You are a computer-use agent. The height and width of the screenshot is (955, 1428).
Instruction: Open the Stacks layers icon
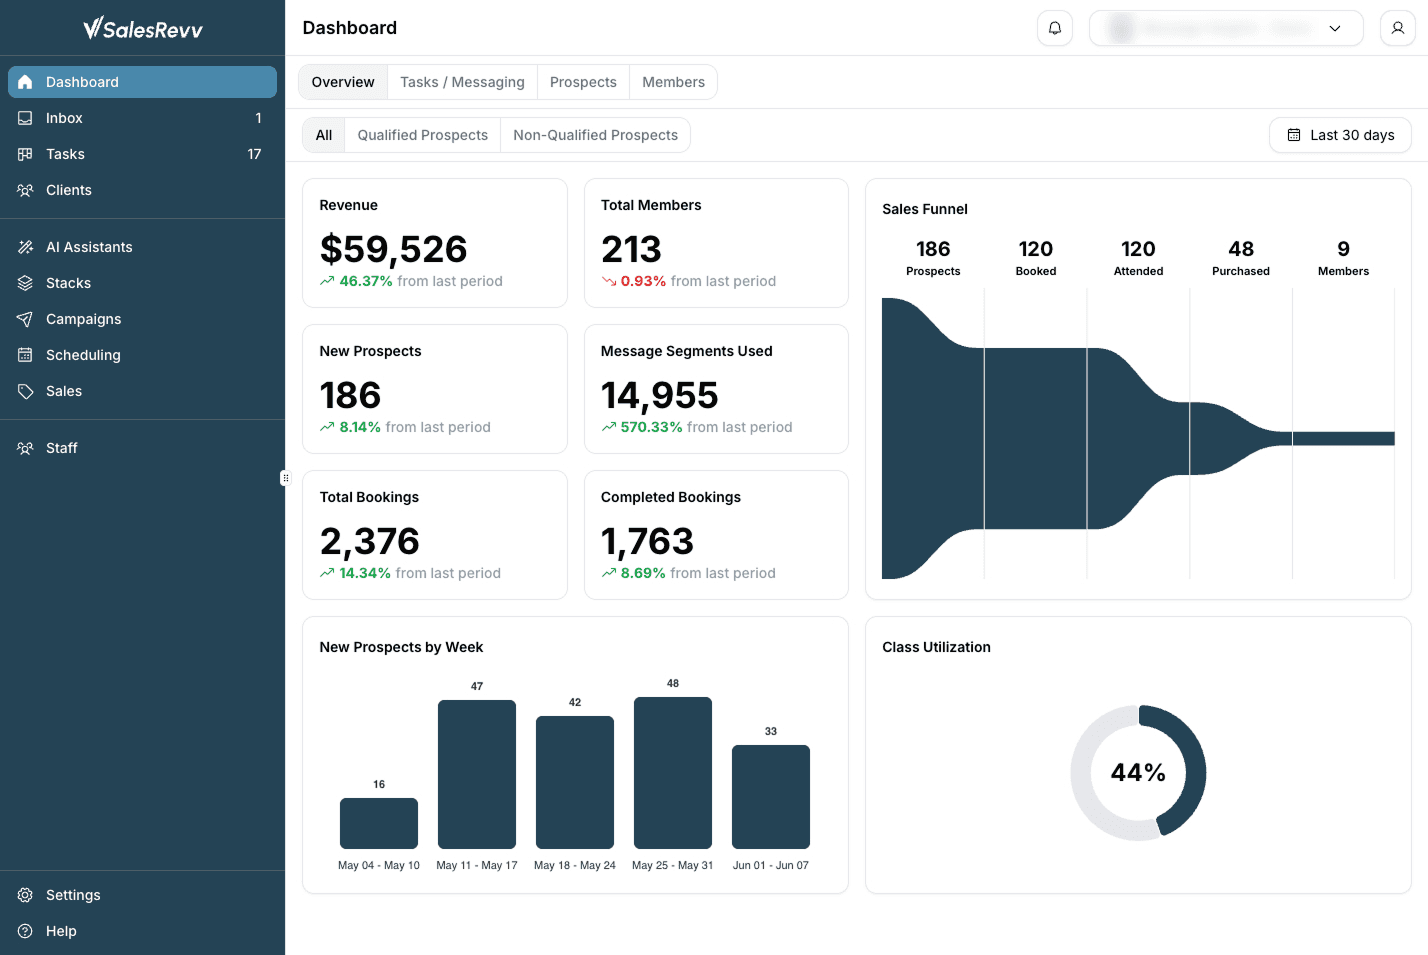(25, 283)
